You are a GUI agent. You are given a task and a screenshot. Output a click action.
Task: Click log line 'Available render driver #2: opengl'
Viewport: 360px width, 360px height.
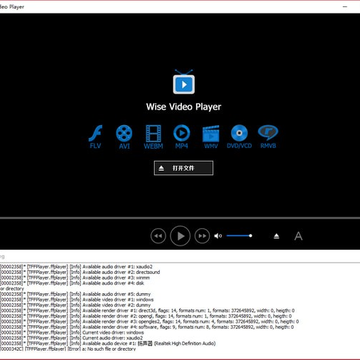pos(146,316)
